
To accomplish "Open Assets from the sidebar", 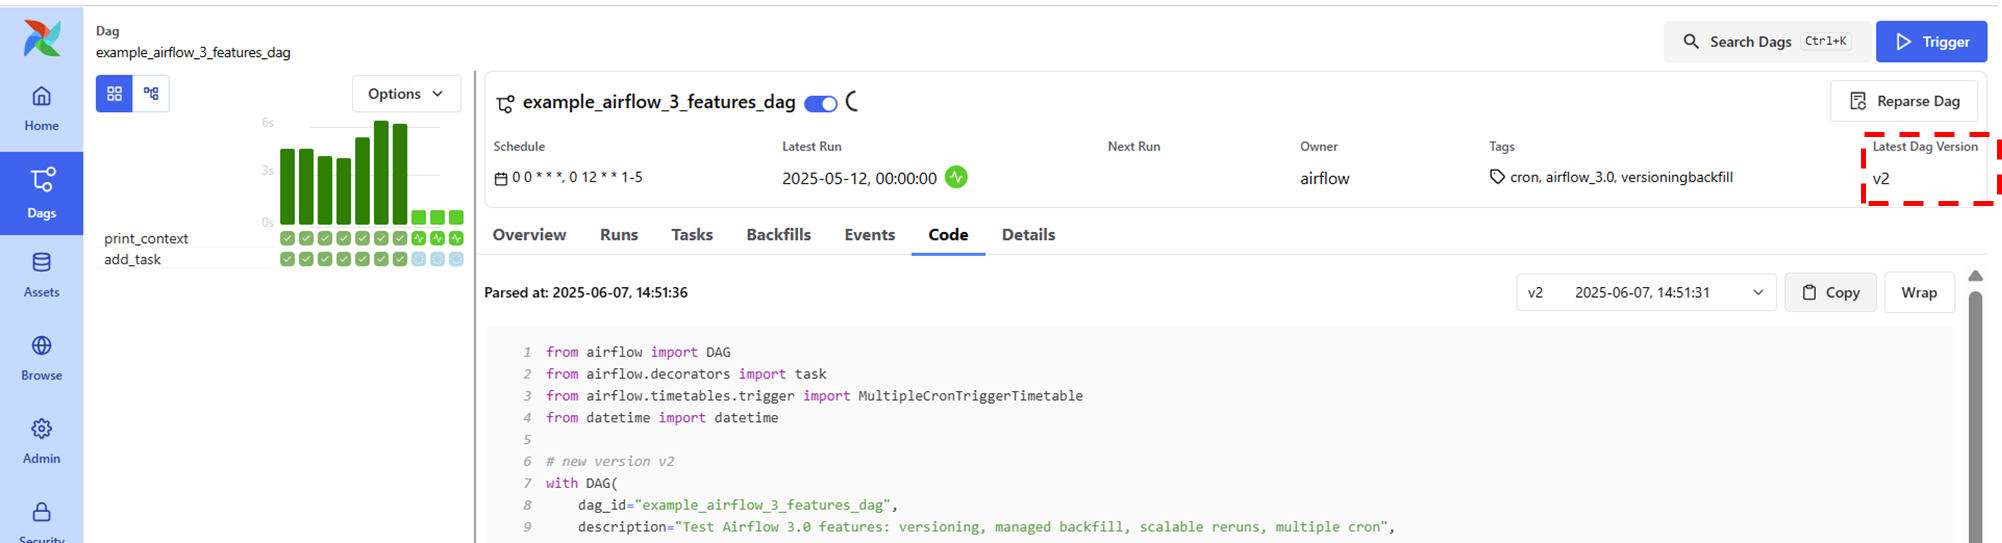I will pyautogui.click(x=41, y=275).
